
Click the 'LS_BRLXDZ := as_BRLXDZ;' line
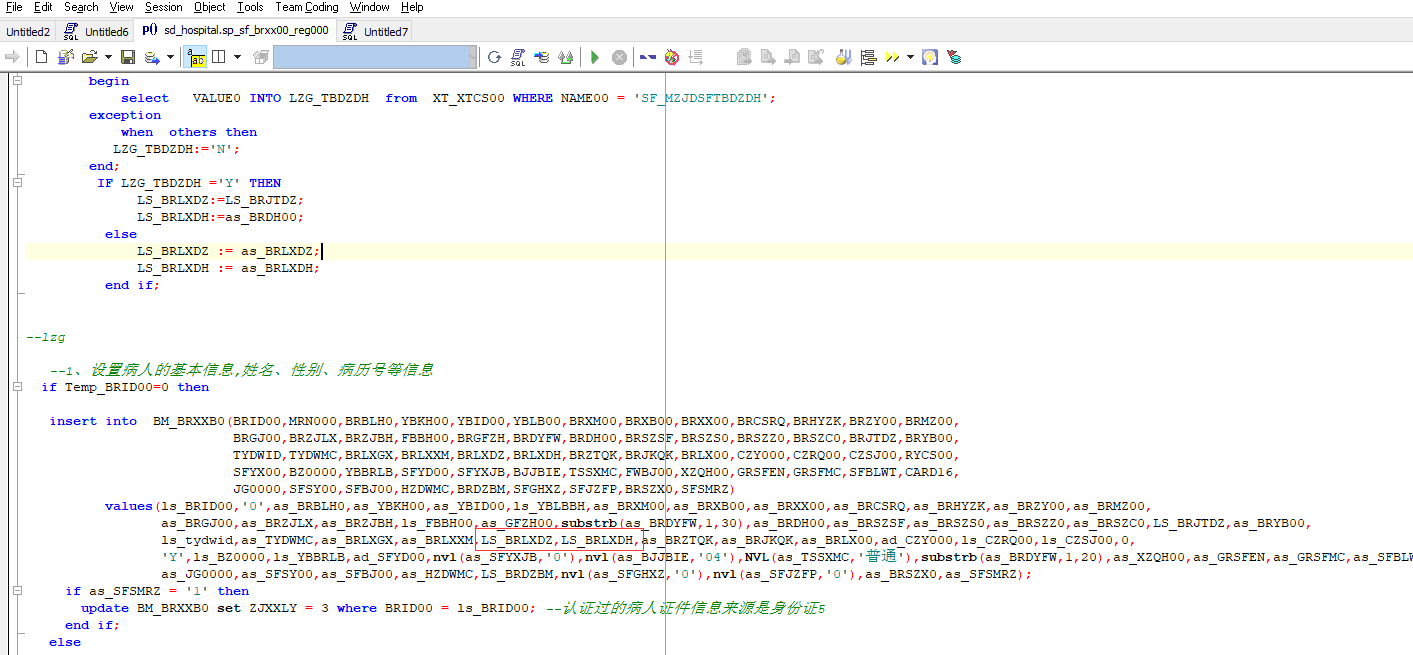pos(229,251)
